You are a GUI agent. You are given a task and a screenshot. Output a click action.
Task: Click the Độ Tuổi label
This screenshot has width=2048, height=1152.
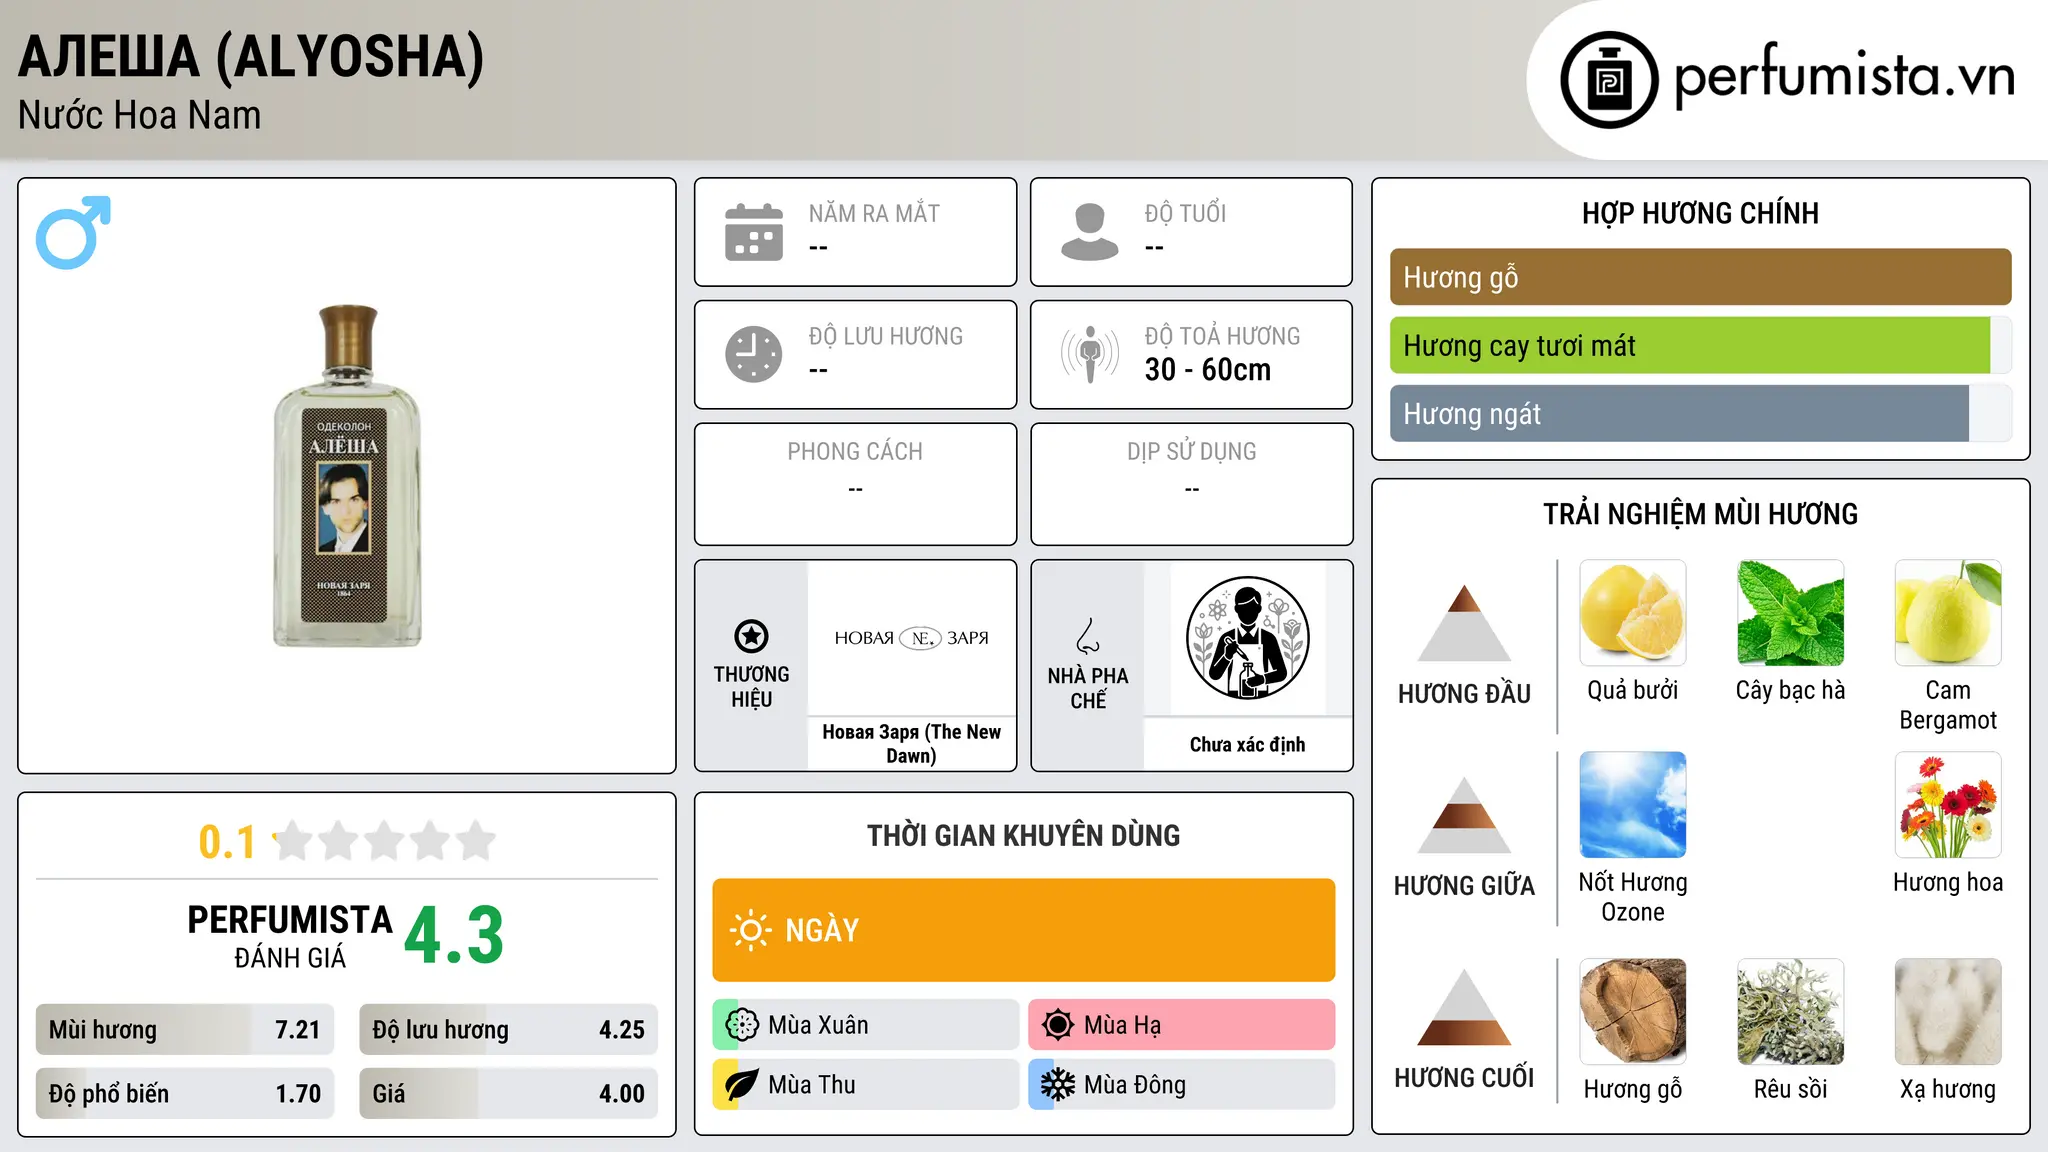click(1185, 213)
